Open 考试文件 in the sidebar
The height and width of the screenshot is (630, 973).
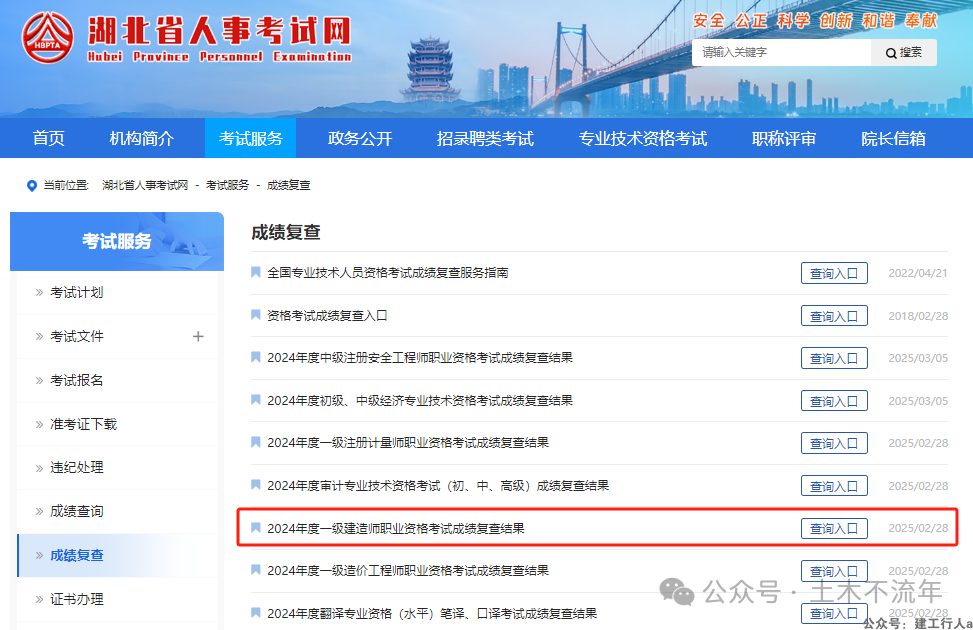[76, 336]
